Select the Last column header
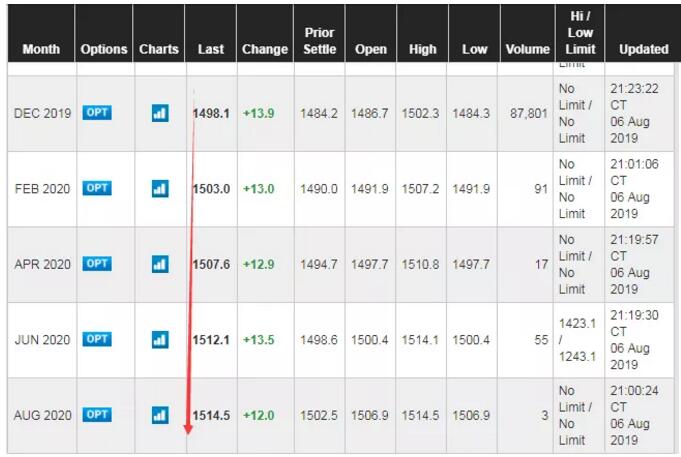 pos(211,49)
